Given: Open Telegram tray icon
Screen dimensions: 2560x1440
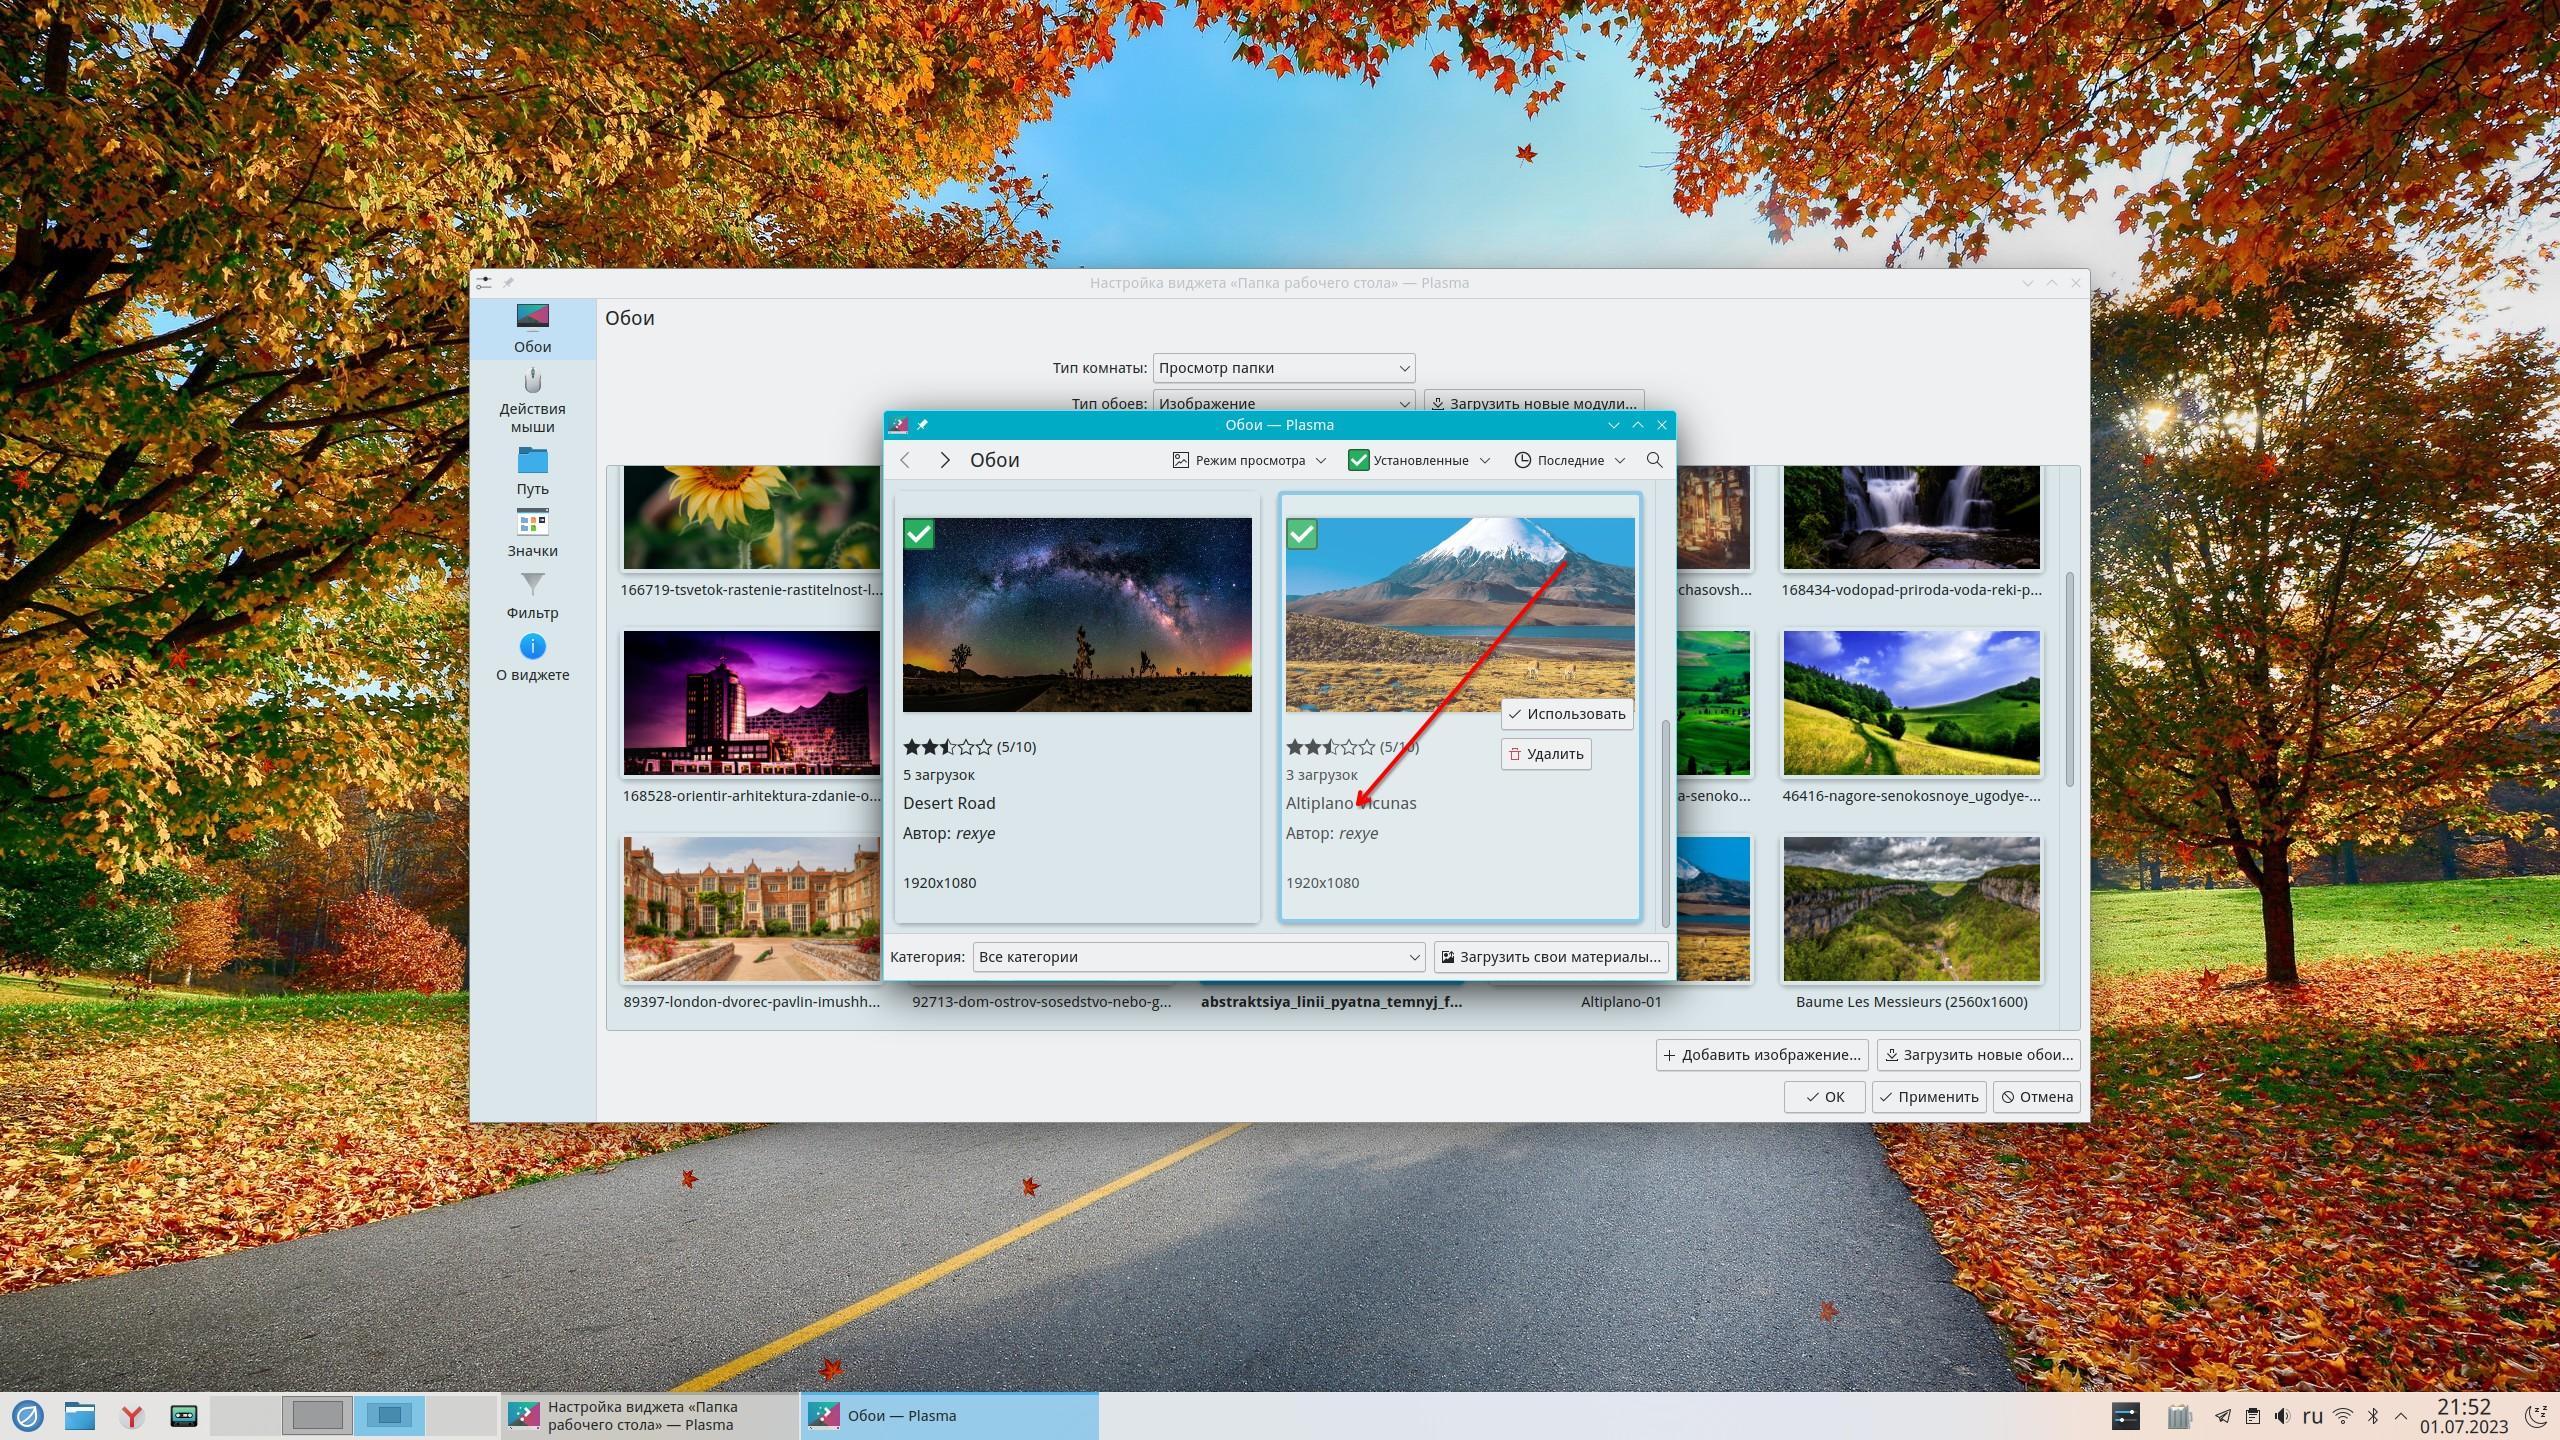Looking at the screenshot, I should point(2222,1416).
